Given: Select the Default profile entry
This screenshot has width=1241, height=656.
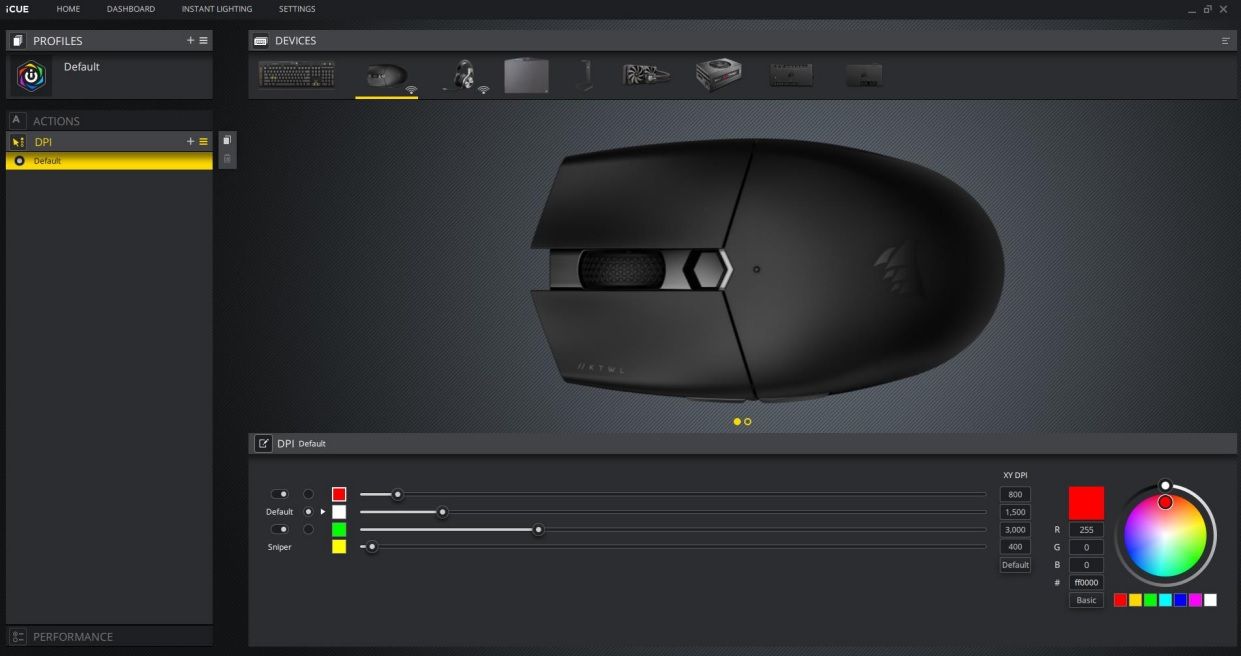Looking at the screenshot, I should [x=110, y=76].
